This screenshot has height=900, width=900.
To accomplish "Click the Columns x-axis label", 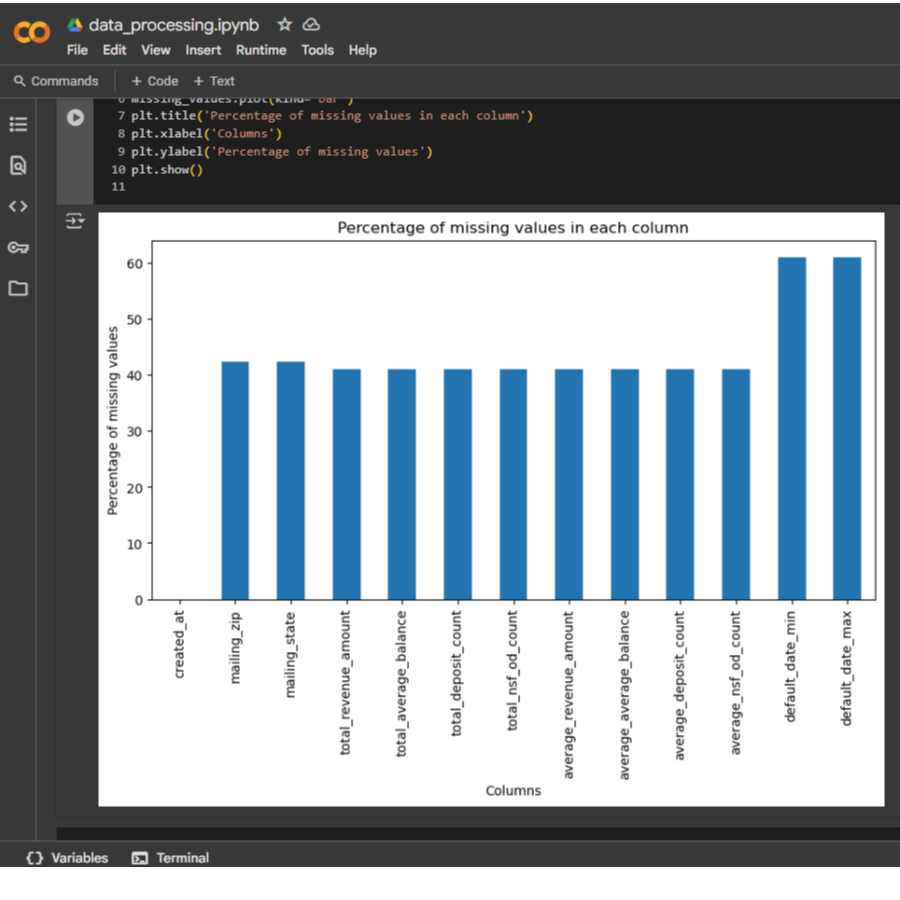I will 513,790.
